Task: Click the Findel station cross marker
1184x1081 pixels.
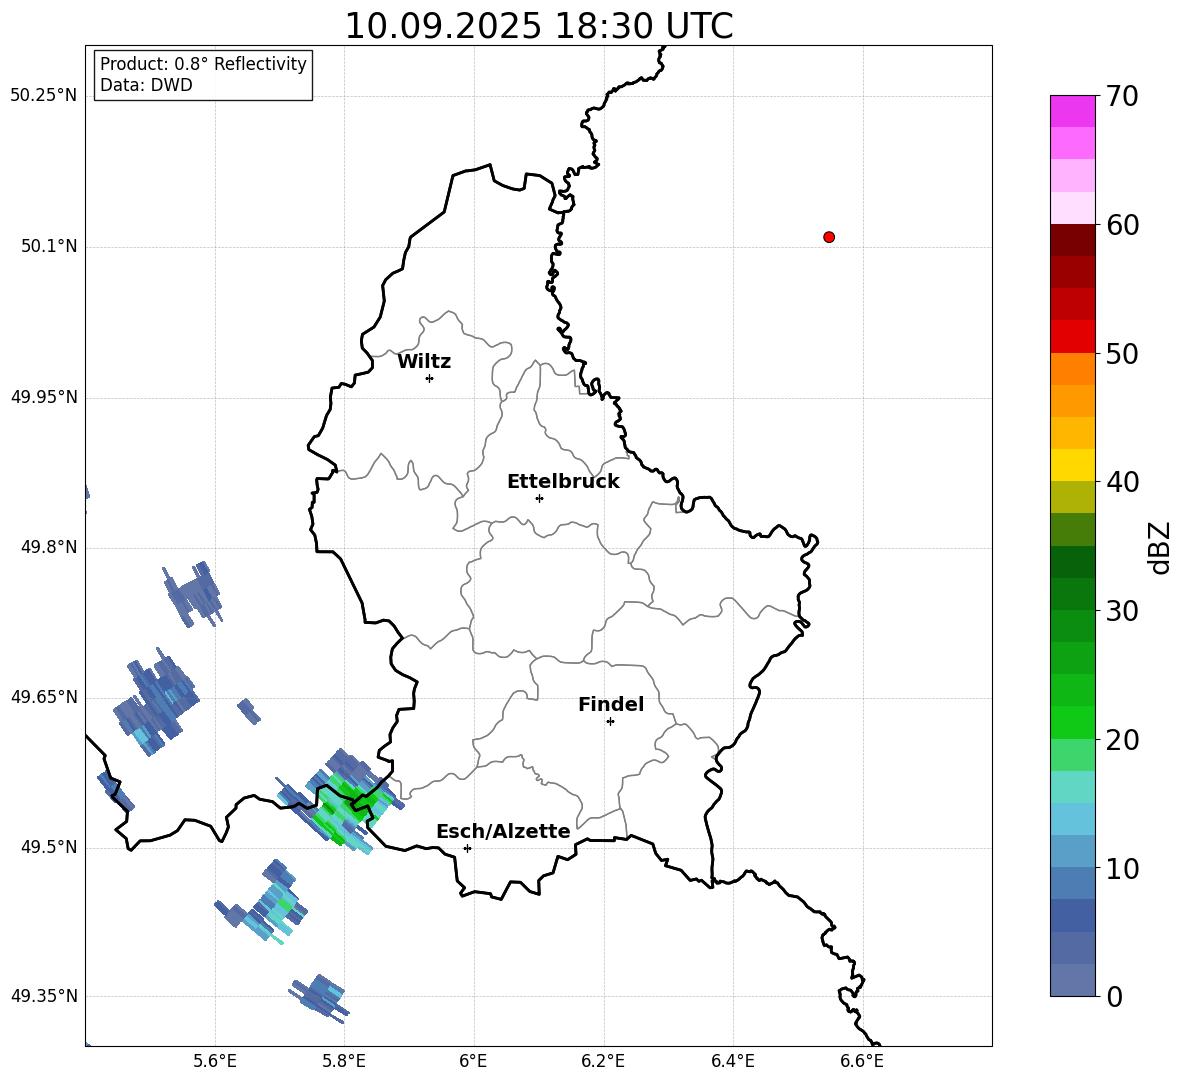Action: coord(610,722)
